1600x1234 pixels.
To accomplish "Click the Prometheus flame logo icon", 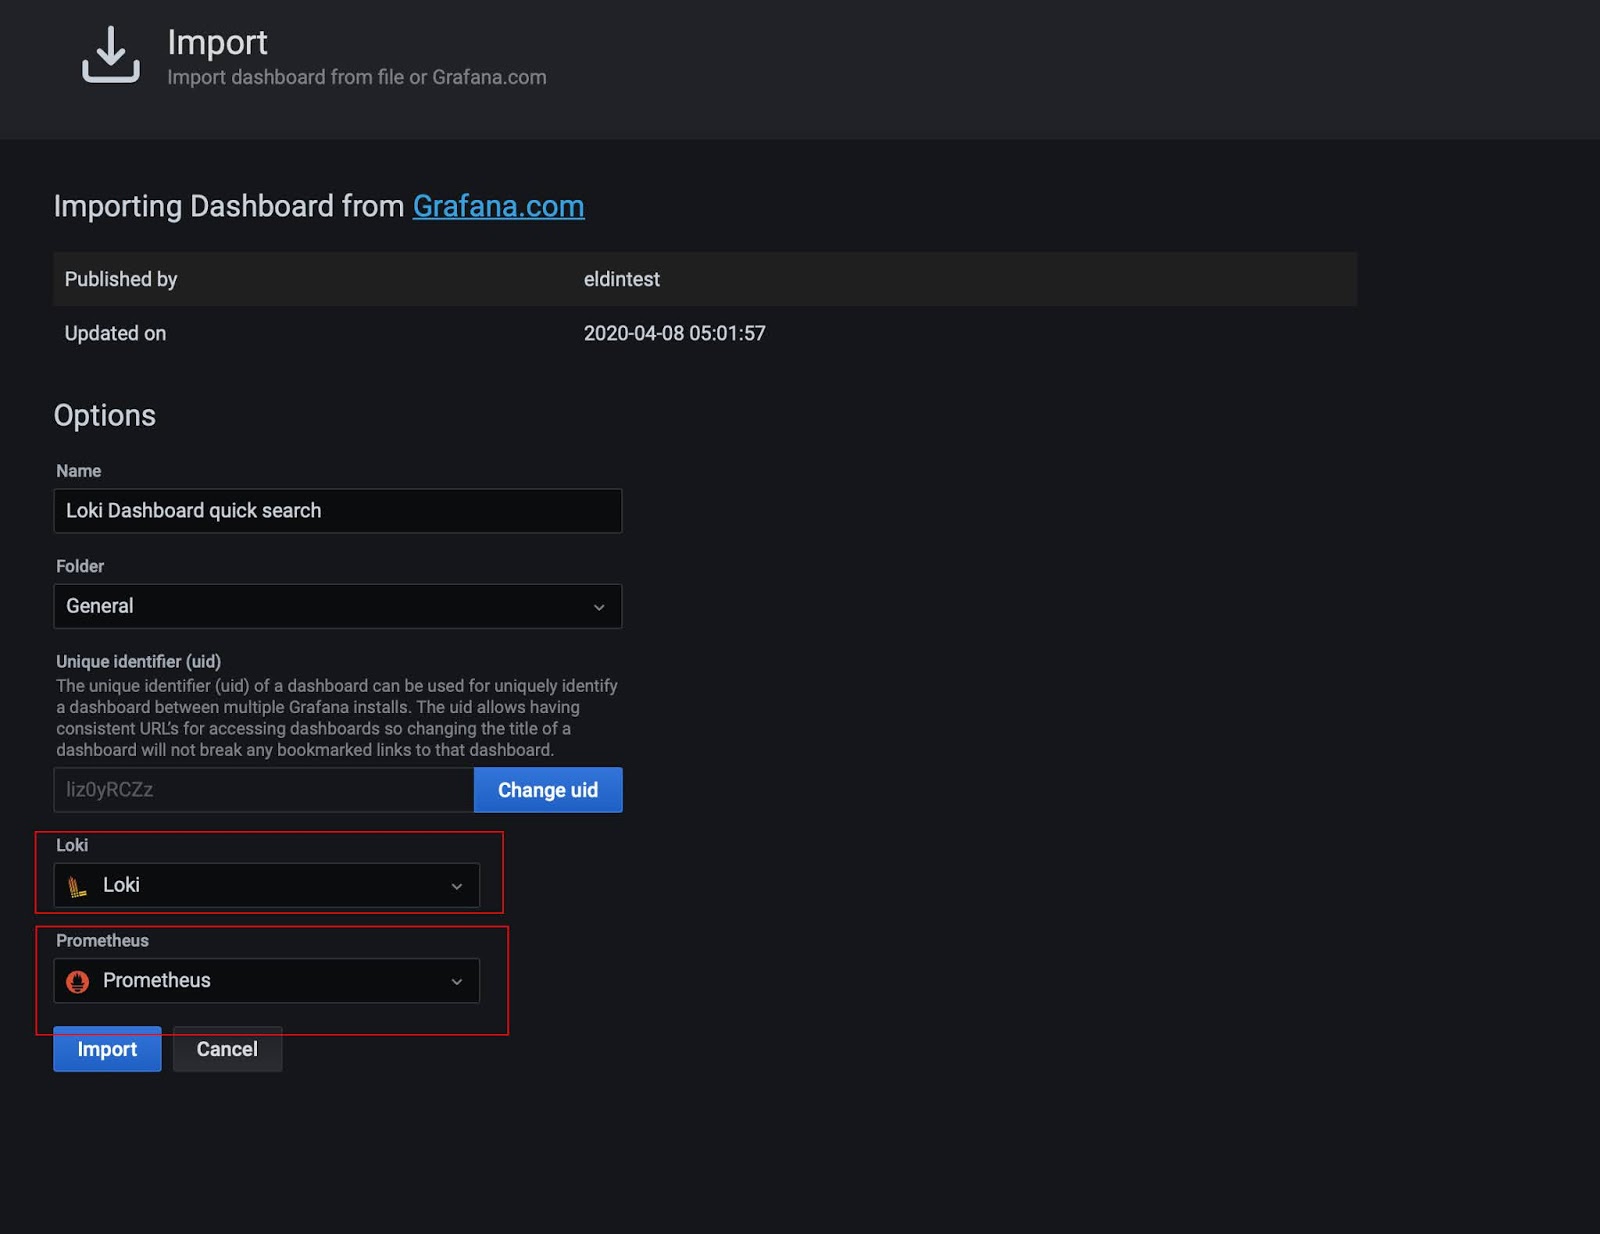I will point(77,981).
